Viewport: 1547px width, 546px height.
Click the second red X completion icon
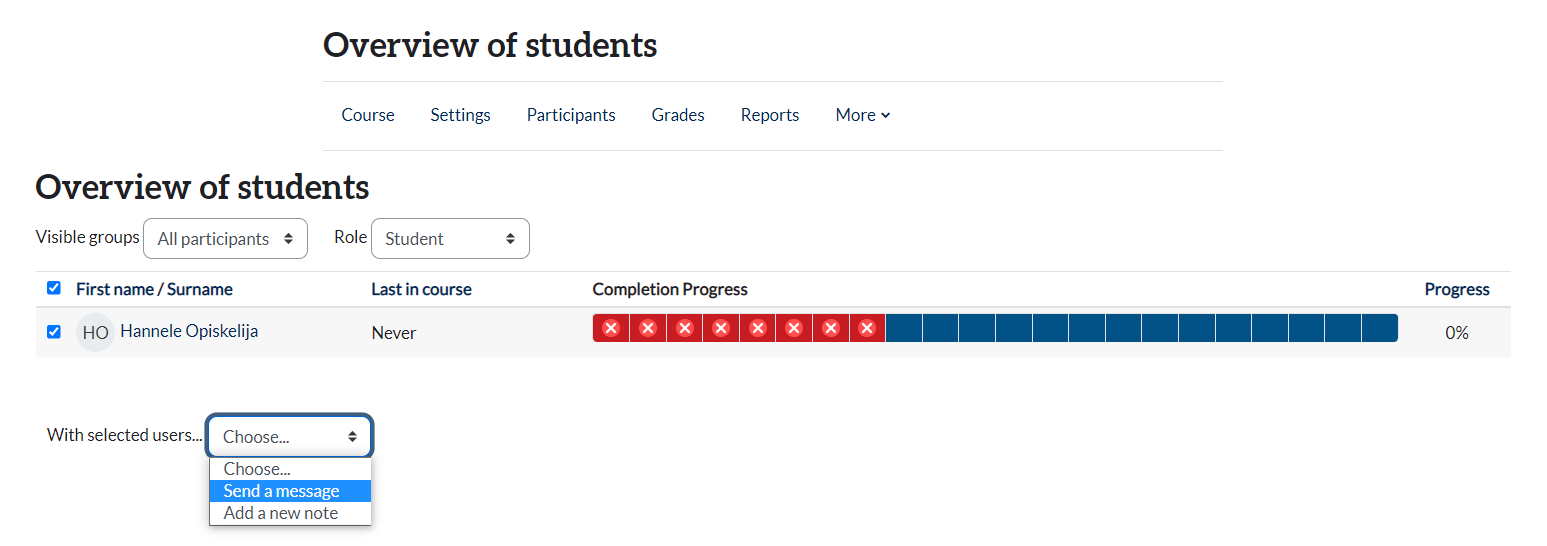click(x=647, y=328)
